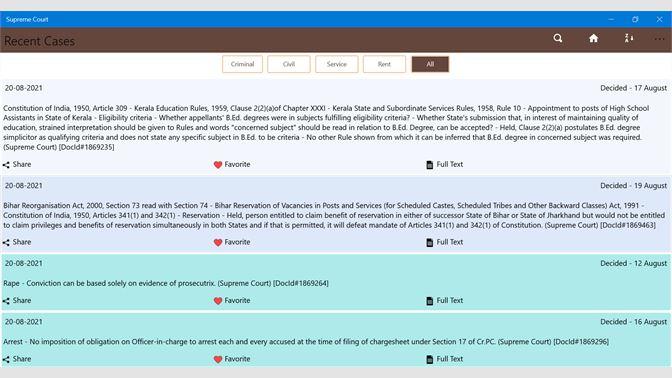This screenshot has width=672, height=378.
Task: Click 'Rape - Conviction can be based' summary
Action: [x=166, y=283]
